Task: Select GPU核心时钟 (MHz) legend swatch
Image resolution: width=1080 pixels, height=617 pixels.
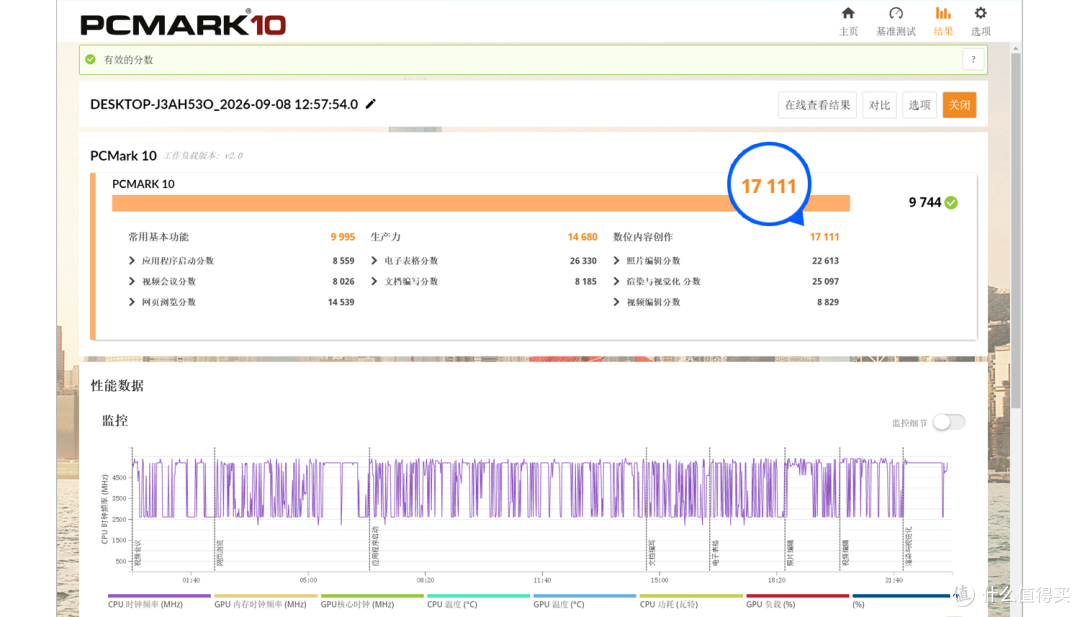Action: click(x=372, y=596)
